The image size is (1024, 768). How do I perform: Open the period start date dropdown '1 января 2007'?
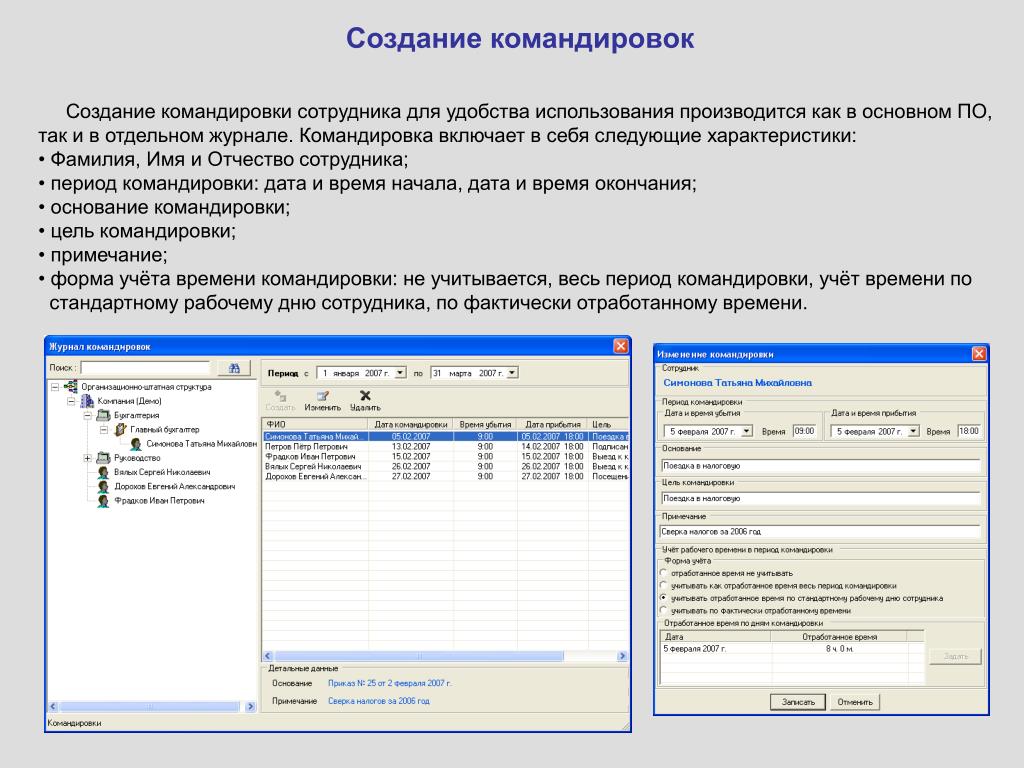(x=400, y=373)
